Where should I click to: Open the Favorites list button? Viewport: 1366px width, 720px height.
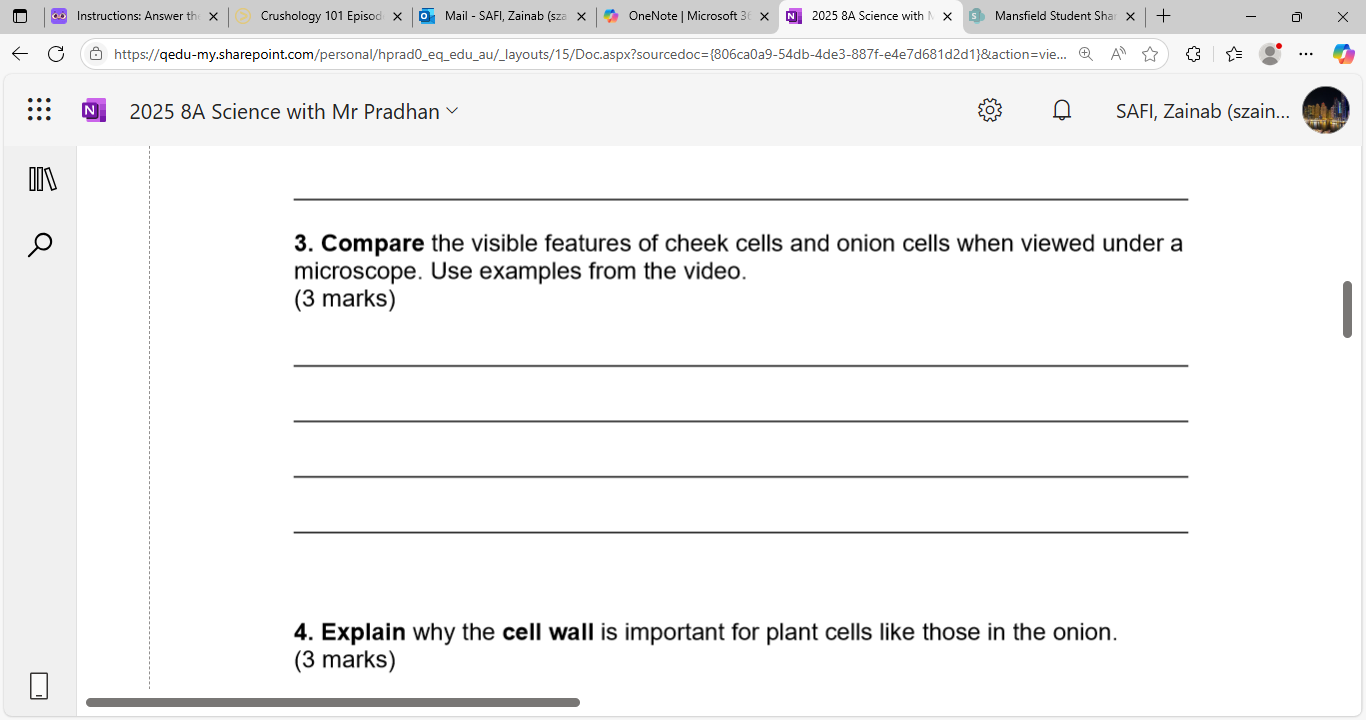[x=1234, y=54]
